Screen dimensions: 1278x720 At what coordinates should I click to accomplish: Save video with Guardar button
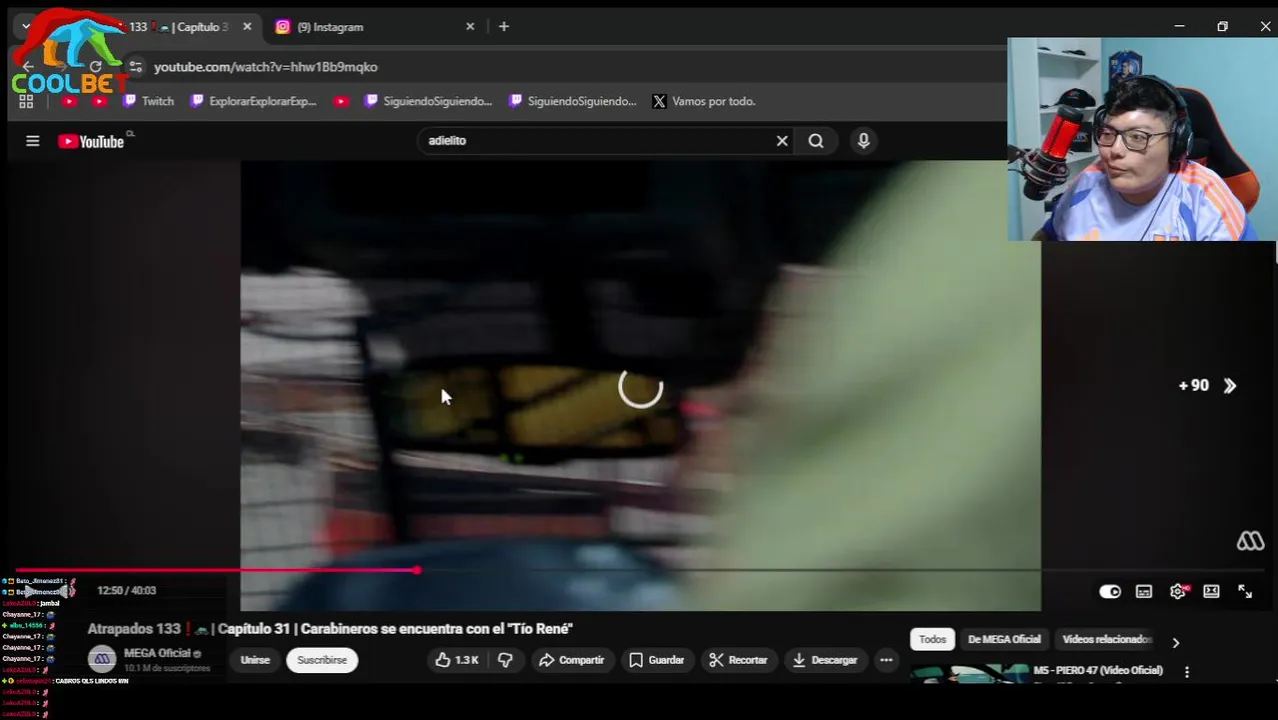[x=656, y=660]
